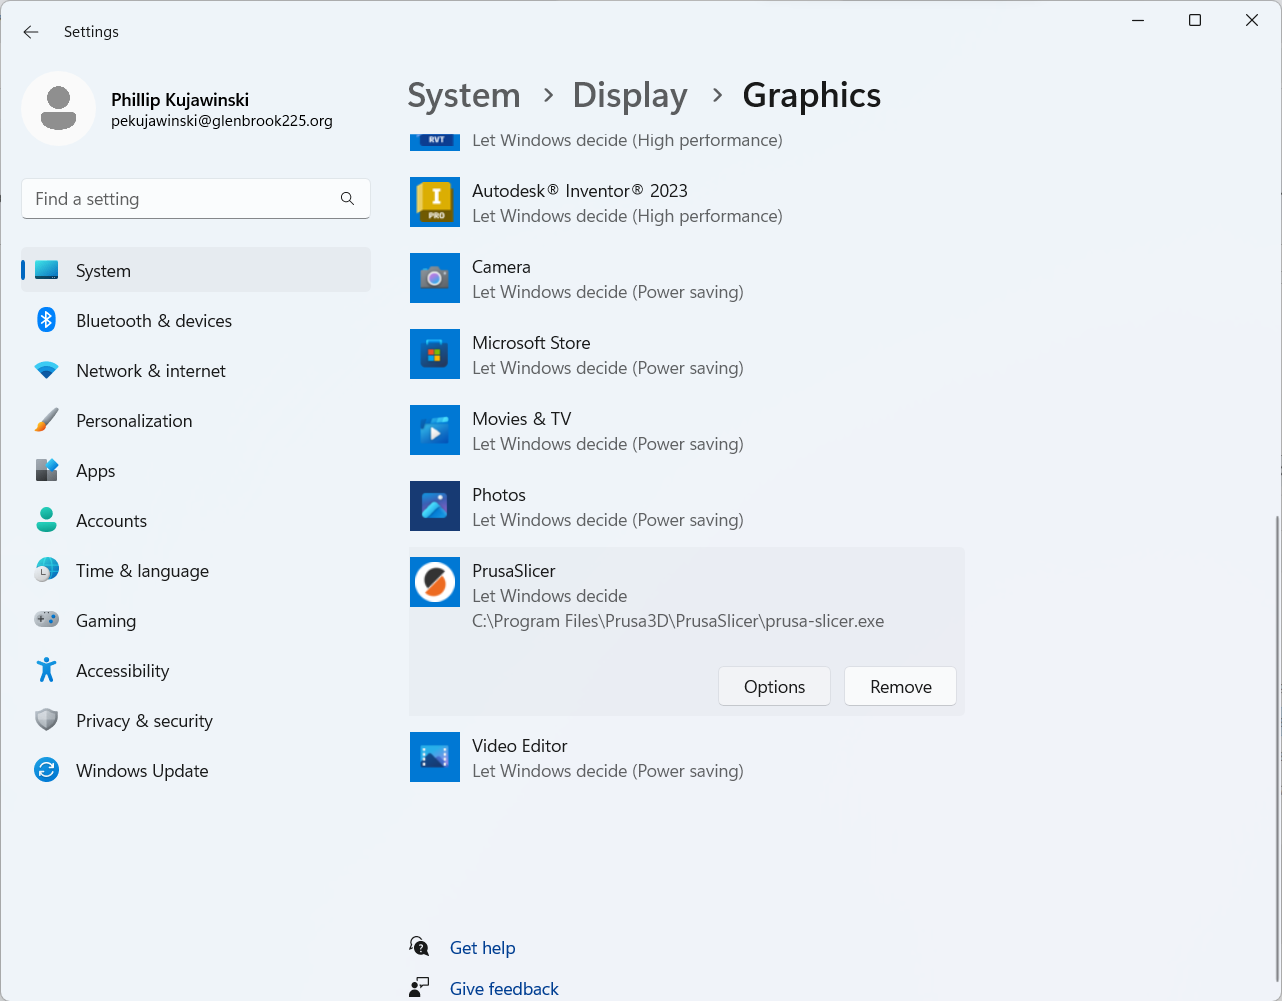Click the Give feedback icon
This screenshot has width=1282, height=1001.
click(x=420, y=988)
